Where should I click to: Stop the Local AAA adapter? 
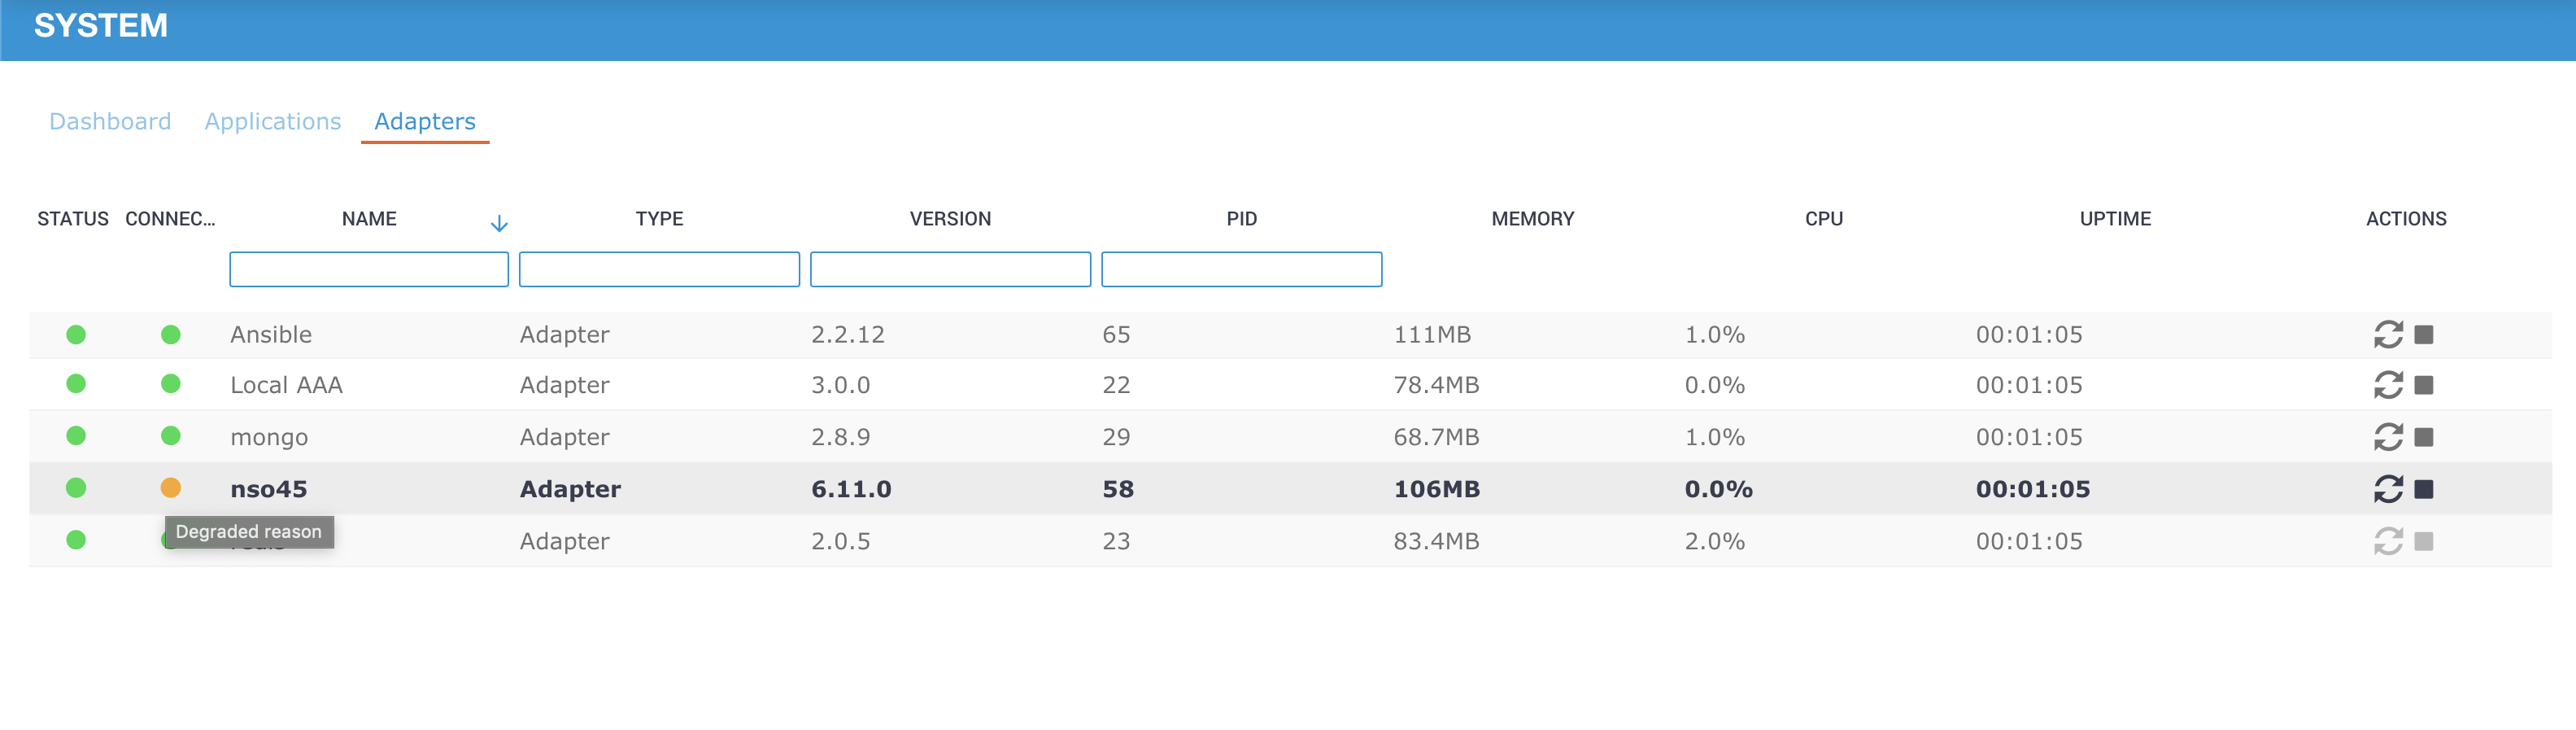[x=2424, y=385]
